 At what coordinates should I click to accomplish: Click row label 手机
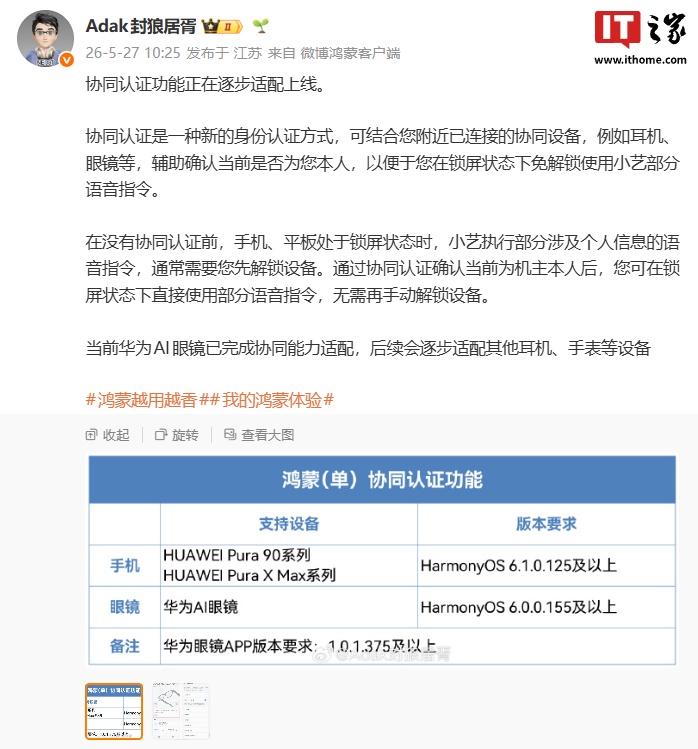[x=125, y=566]
